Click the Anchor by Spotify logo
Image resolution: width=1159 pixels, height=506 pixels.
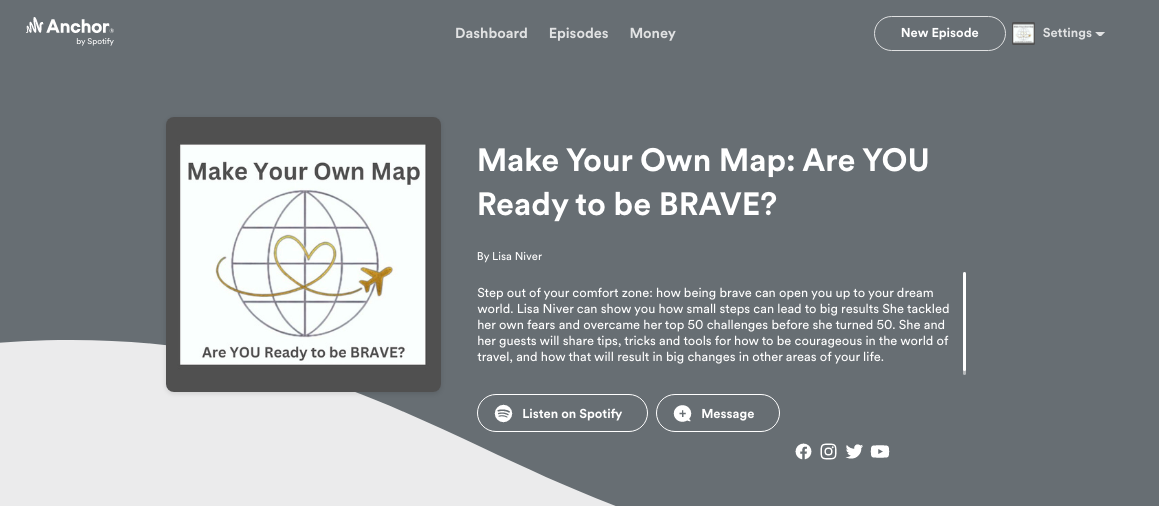point(70,31)
